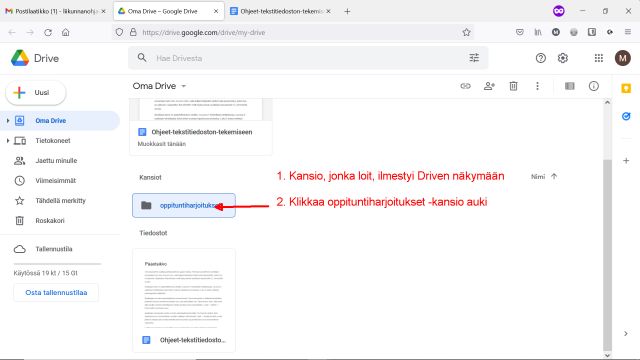Click Osta tallennustilaa button
This screenshot has height=360, width=640.
tap(56, 293)
